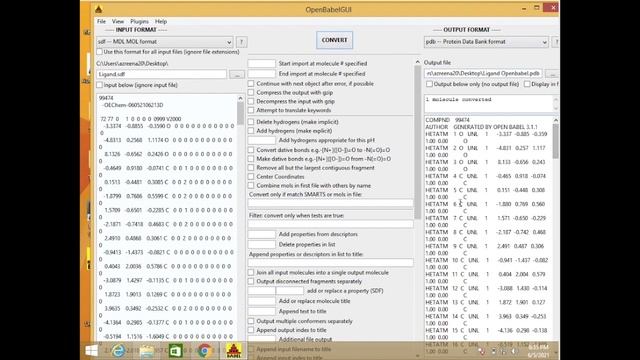The height and width of the screenshot is (360, 640).
Task: Click the 'COMPND 99474' output line
Action: [x=447, y=120]
